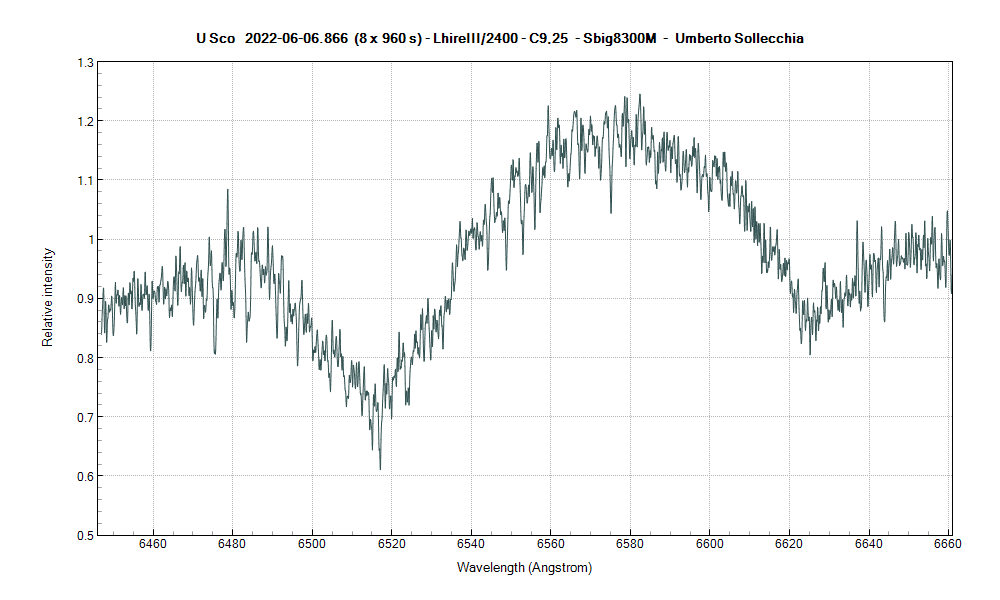Click the 0.6 y-axis tick label

coord(85,476)
